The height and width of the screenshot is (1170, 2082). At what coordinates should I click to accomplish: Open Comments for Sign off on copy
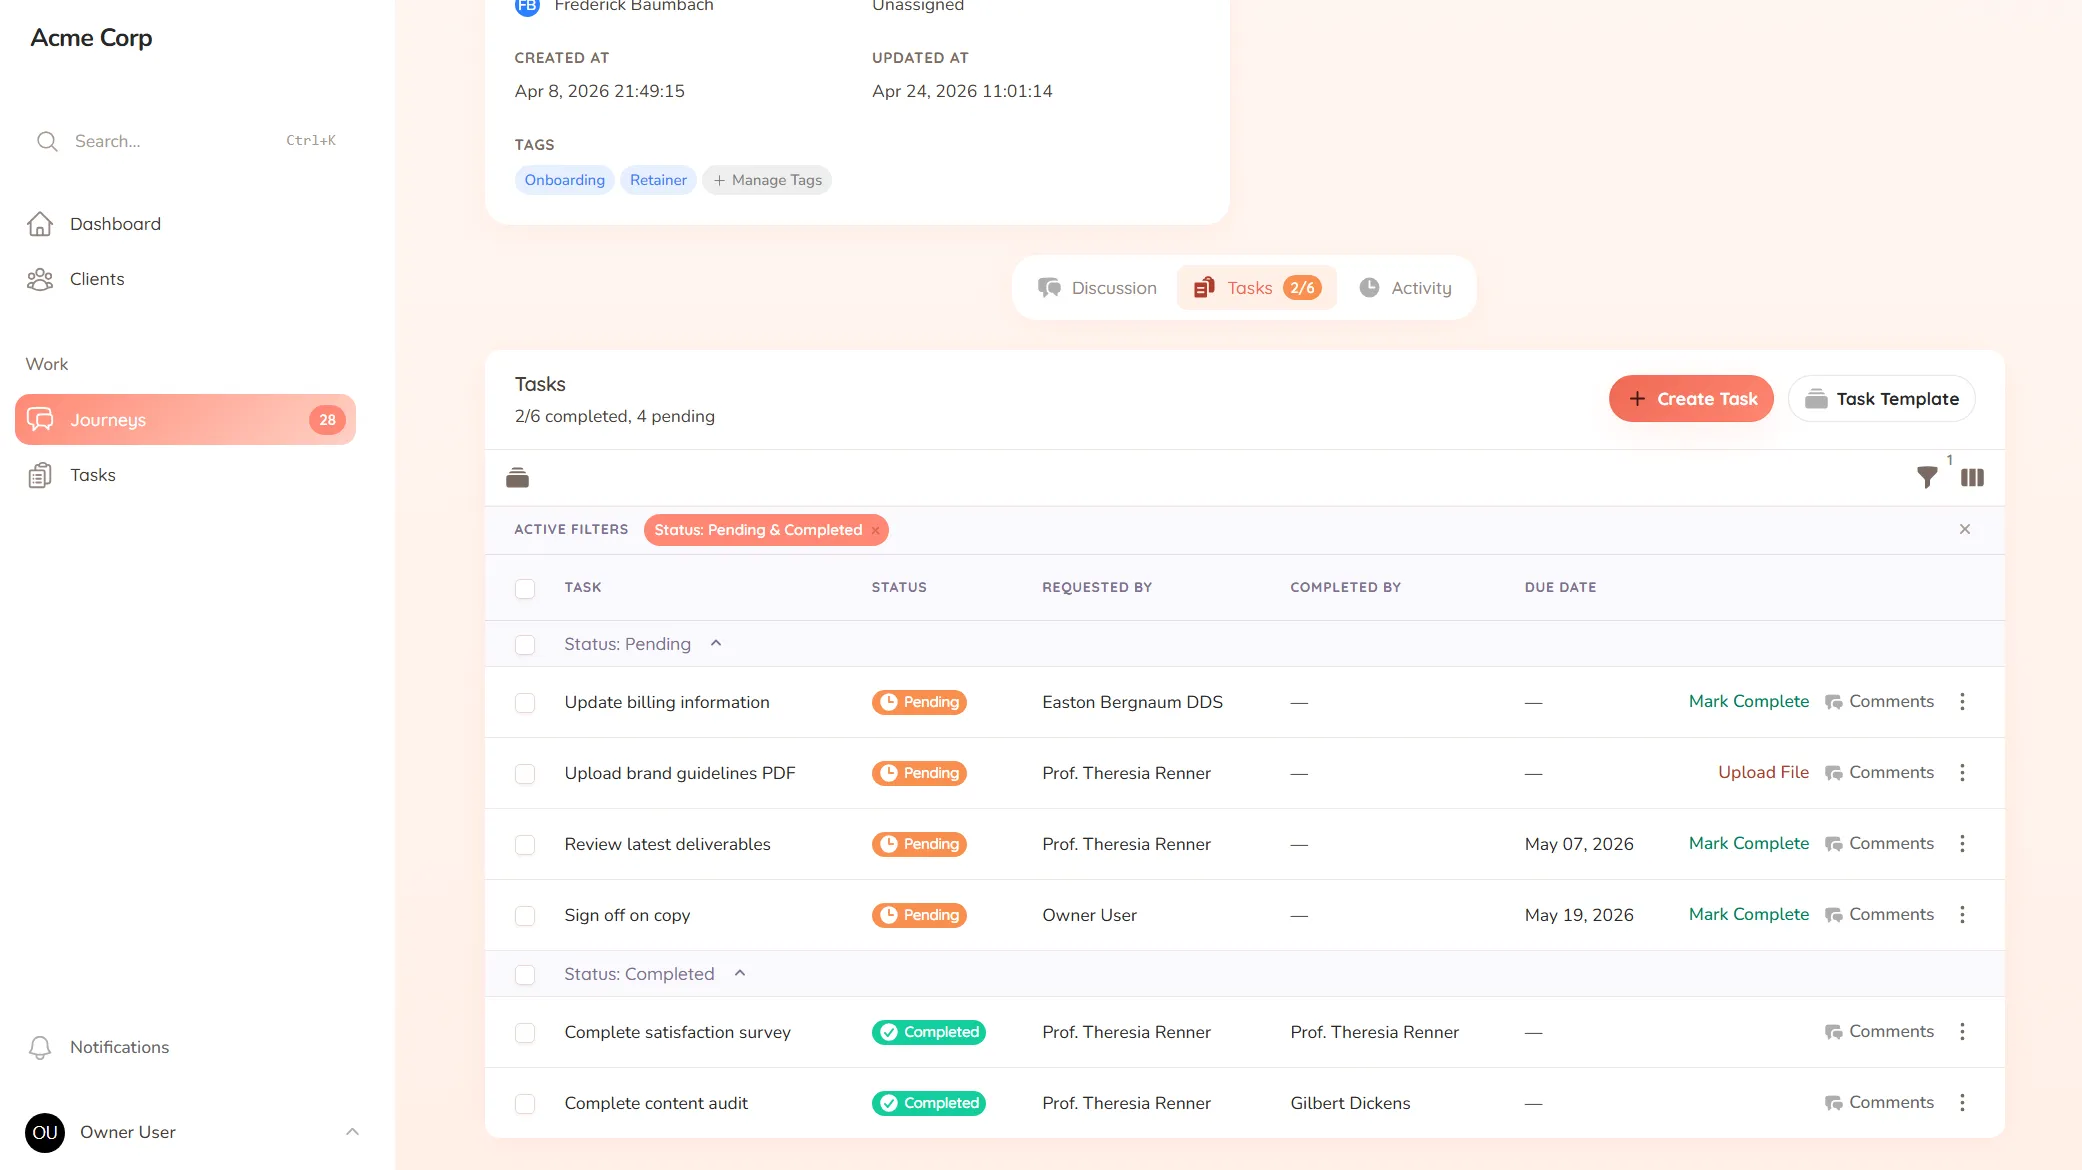click(1879, 915)
